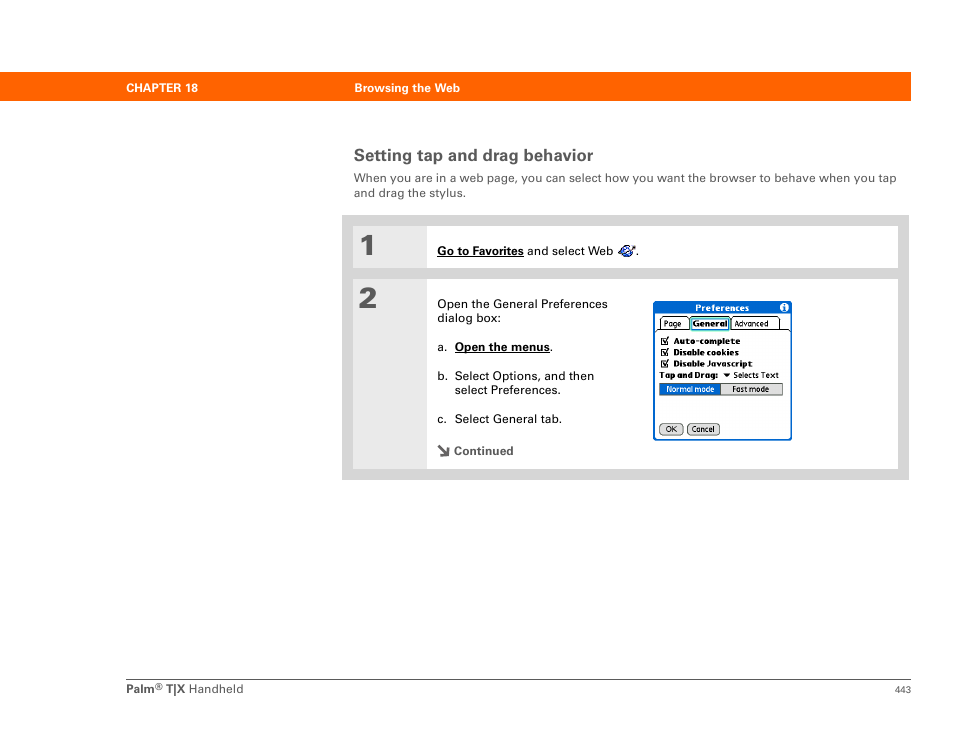The width and height of the screenshot is (954, 738).
Task: Click the Select General tab instruction text
Action: click(x=508, y=419)
